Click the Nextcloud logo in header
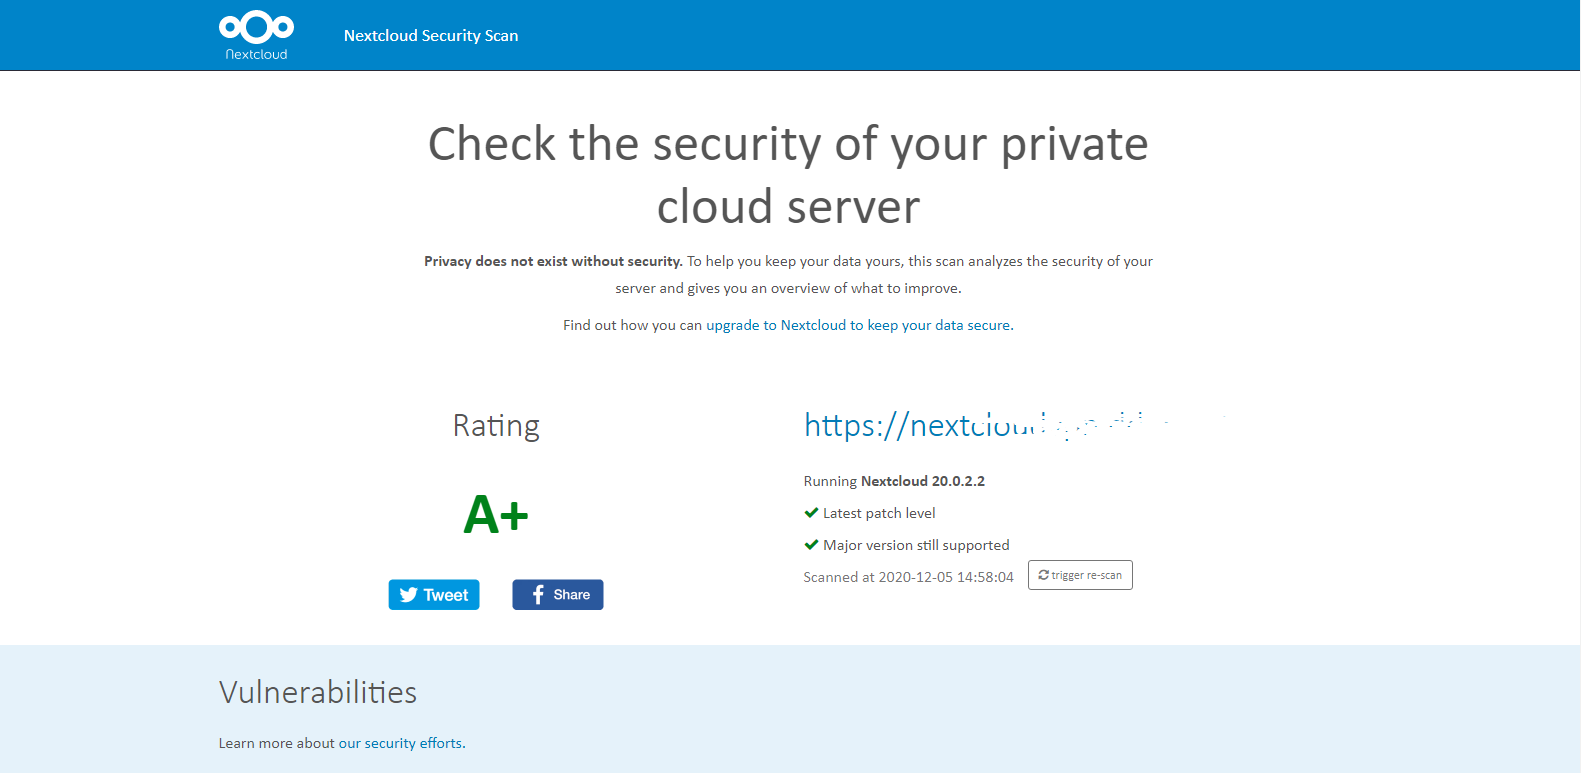Image resolution: width=1581 pixels, height=773 pixels. point(256,36)
